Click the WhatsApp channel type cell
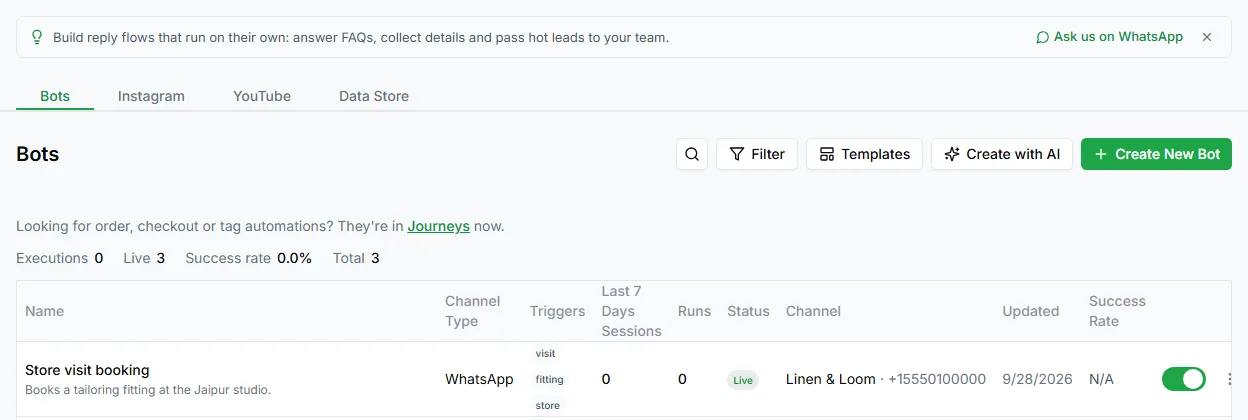 [x=479, y=379]
